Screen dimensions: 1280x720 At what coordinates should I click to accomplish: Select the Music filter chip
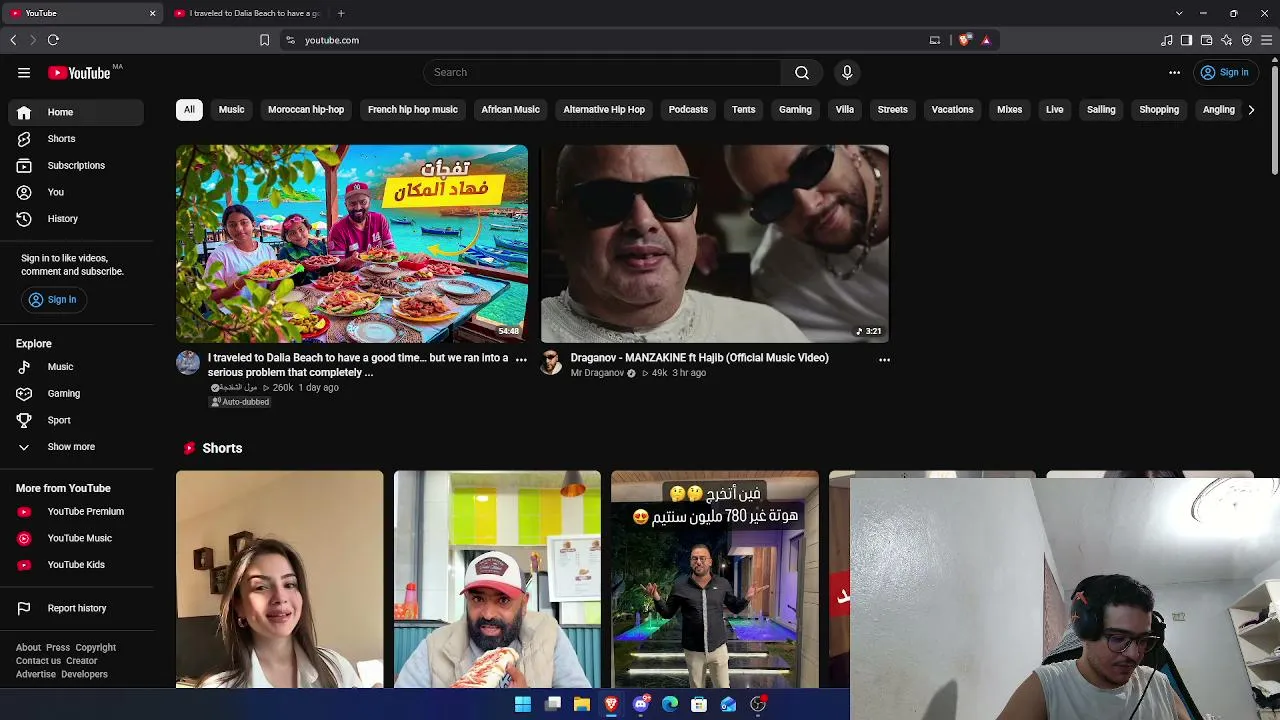(231, 109)
